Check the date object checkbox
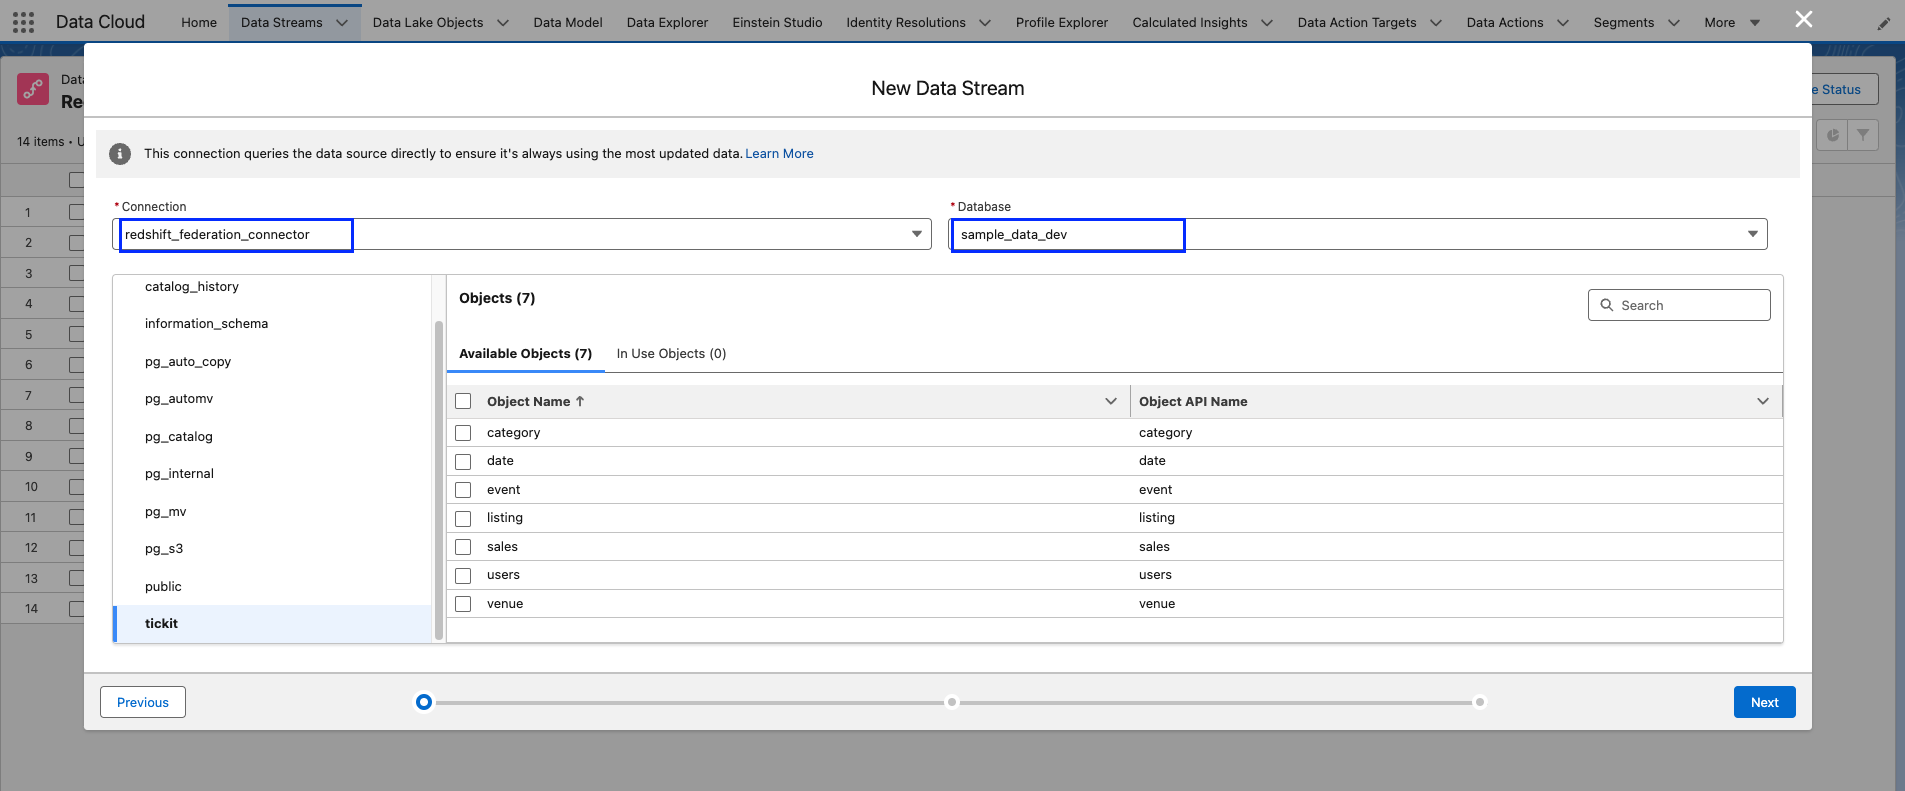This screenshot has width=1905, height=791. coord(463,462)
